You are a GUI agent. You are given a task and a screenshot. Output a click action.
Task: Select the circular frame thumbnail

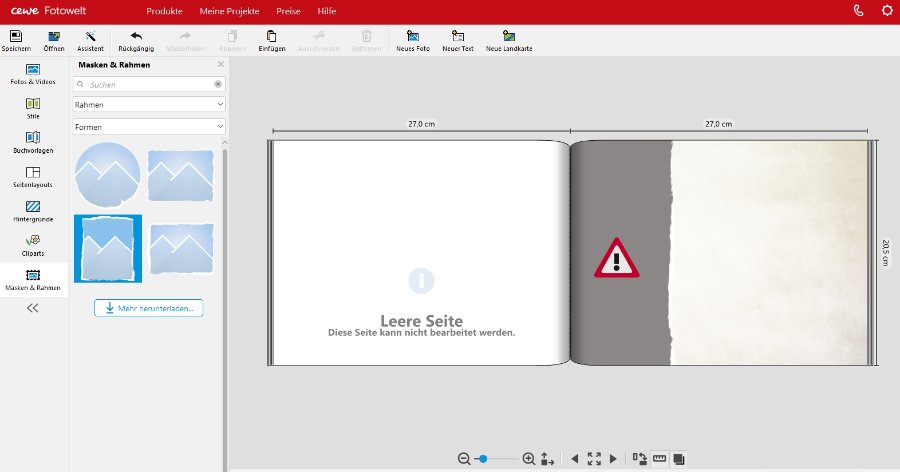[107, 175]
